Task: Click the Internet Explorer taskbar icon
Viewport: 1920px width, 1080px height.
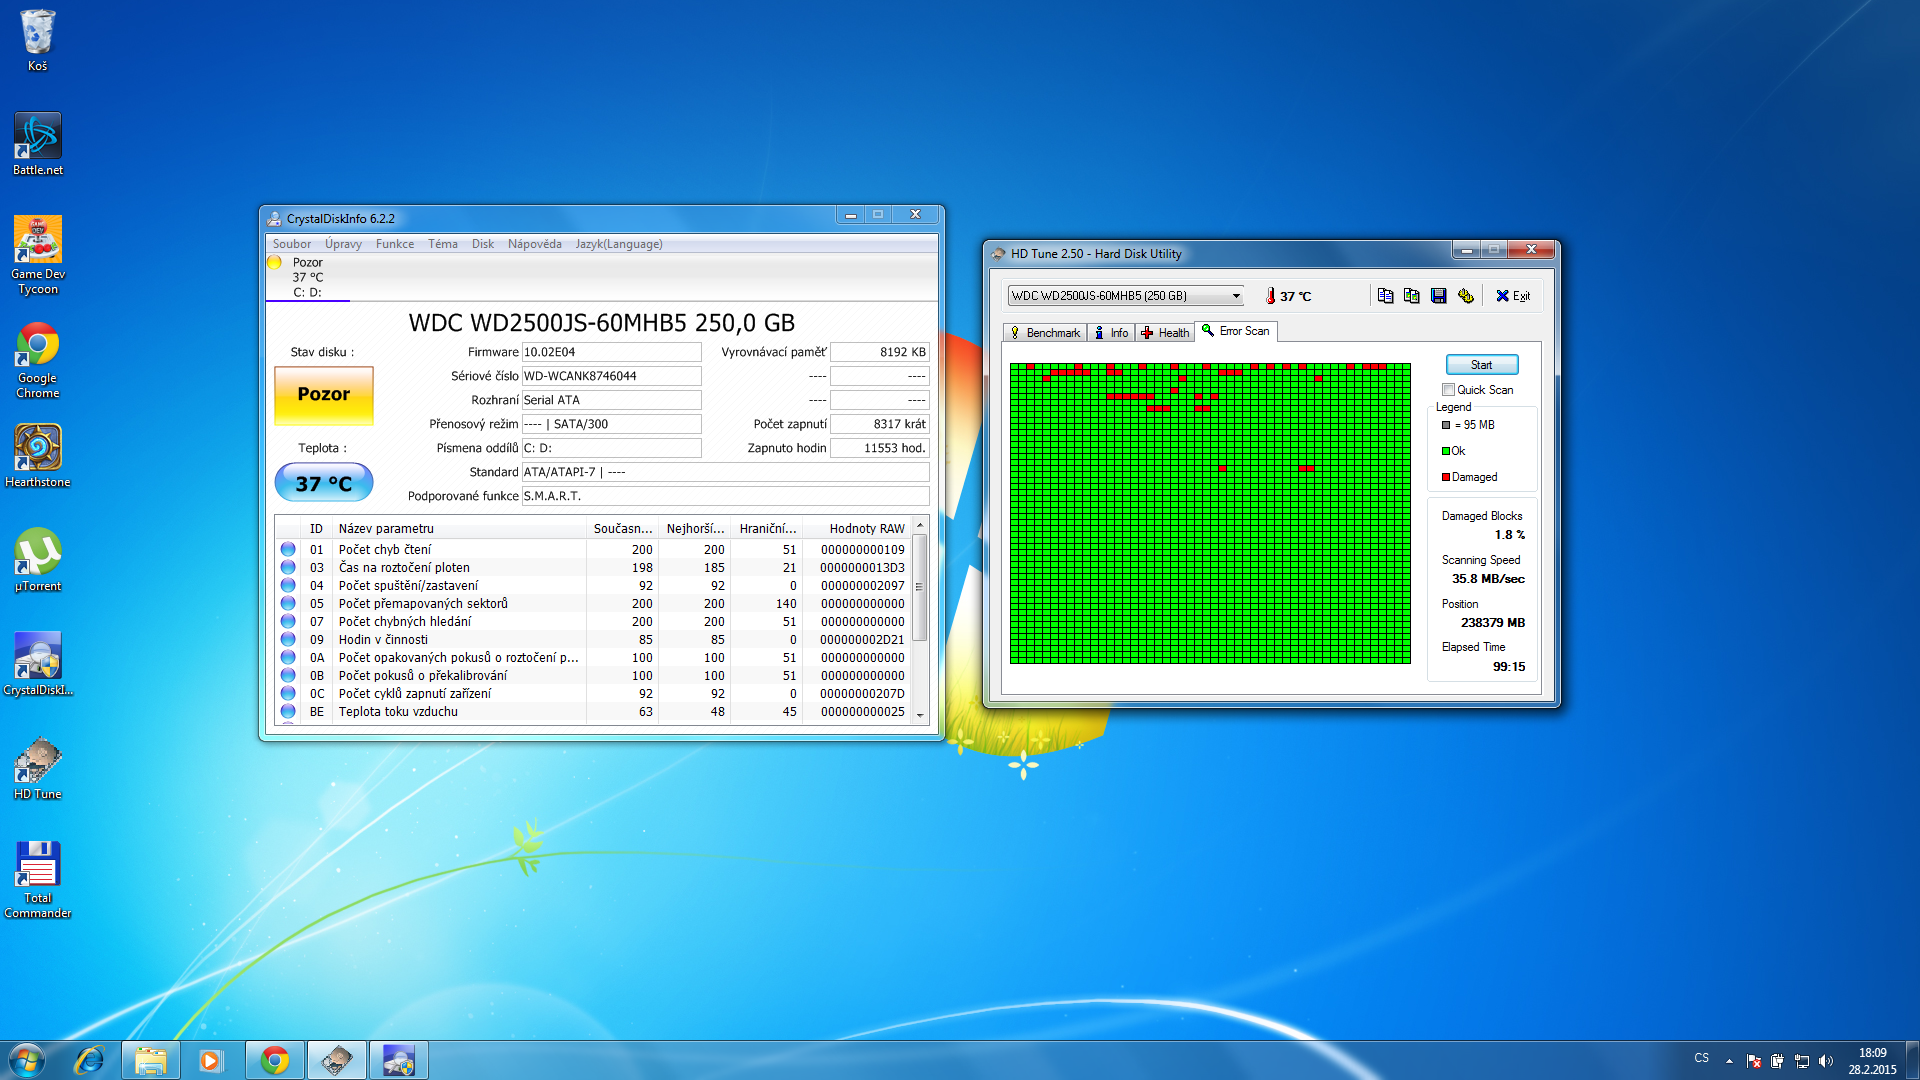Action: (x=90, y=1060)
